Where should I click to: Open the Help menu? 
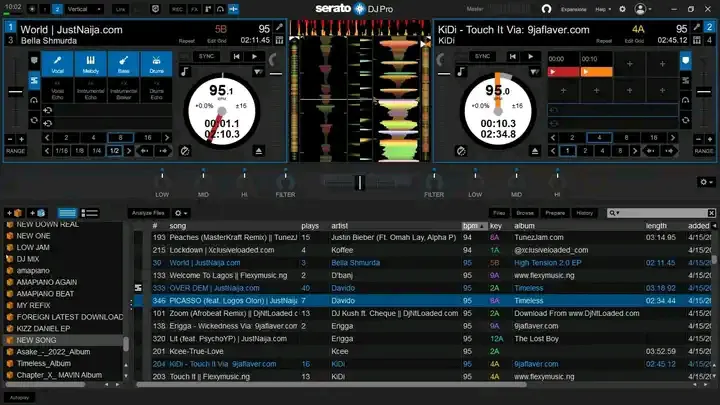point(603,9)
